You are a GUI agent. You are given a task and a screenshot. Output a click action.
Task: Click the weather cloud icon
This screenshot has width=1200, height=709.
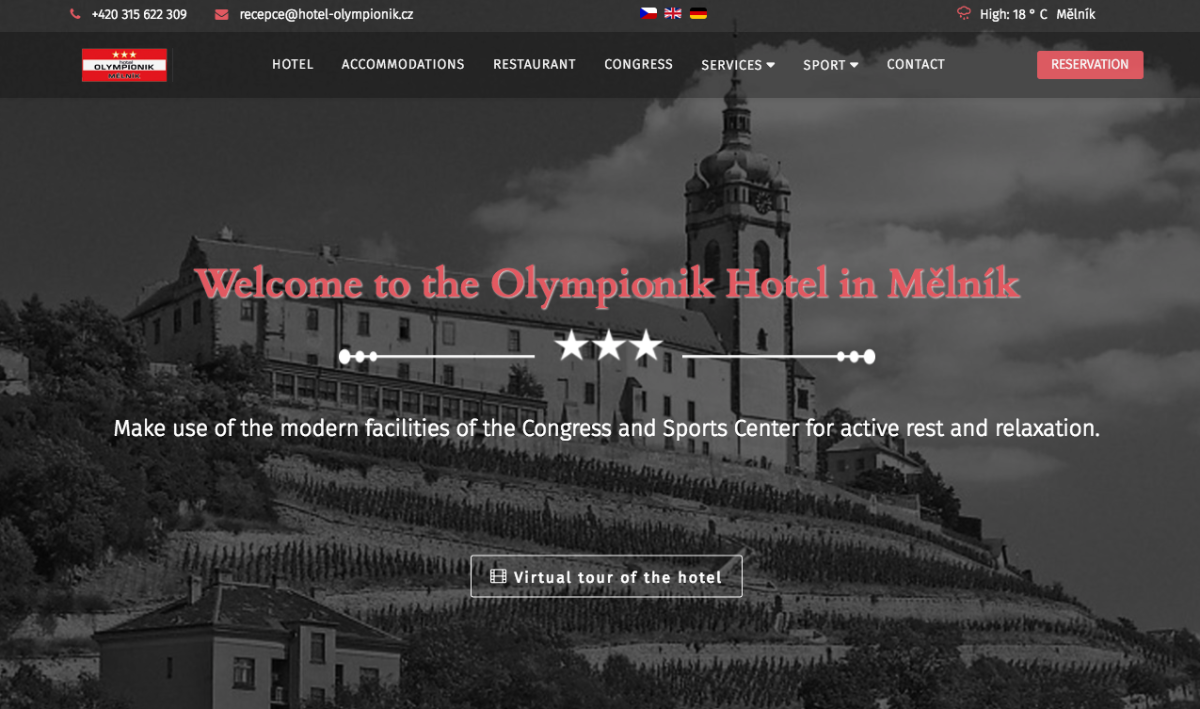pyautogui.click(x=964, y=14)
